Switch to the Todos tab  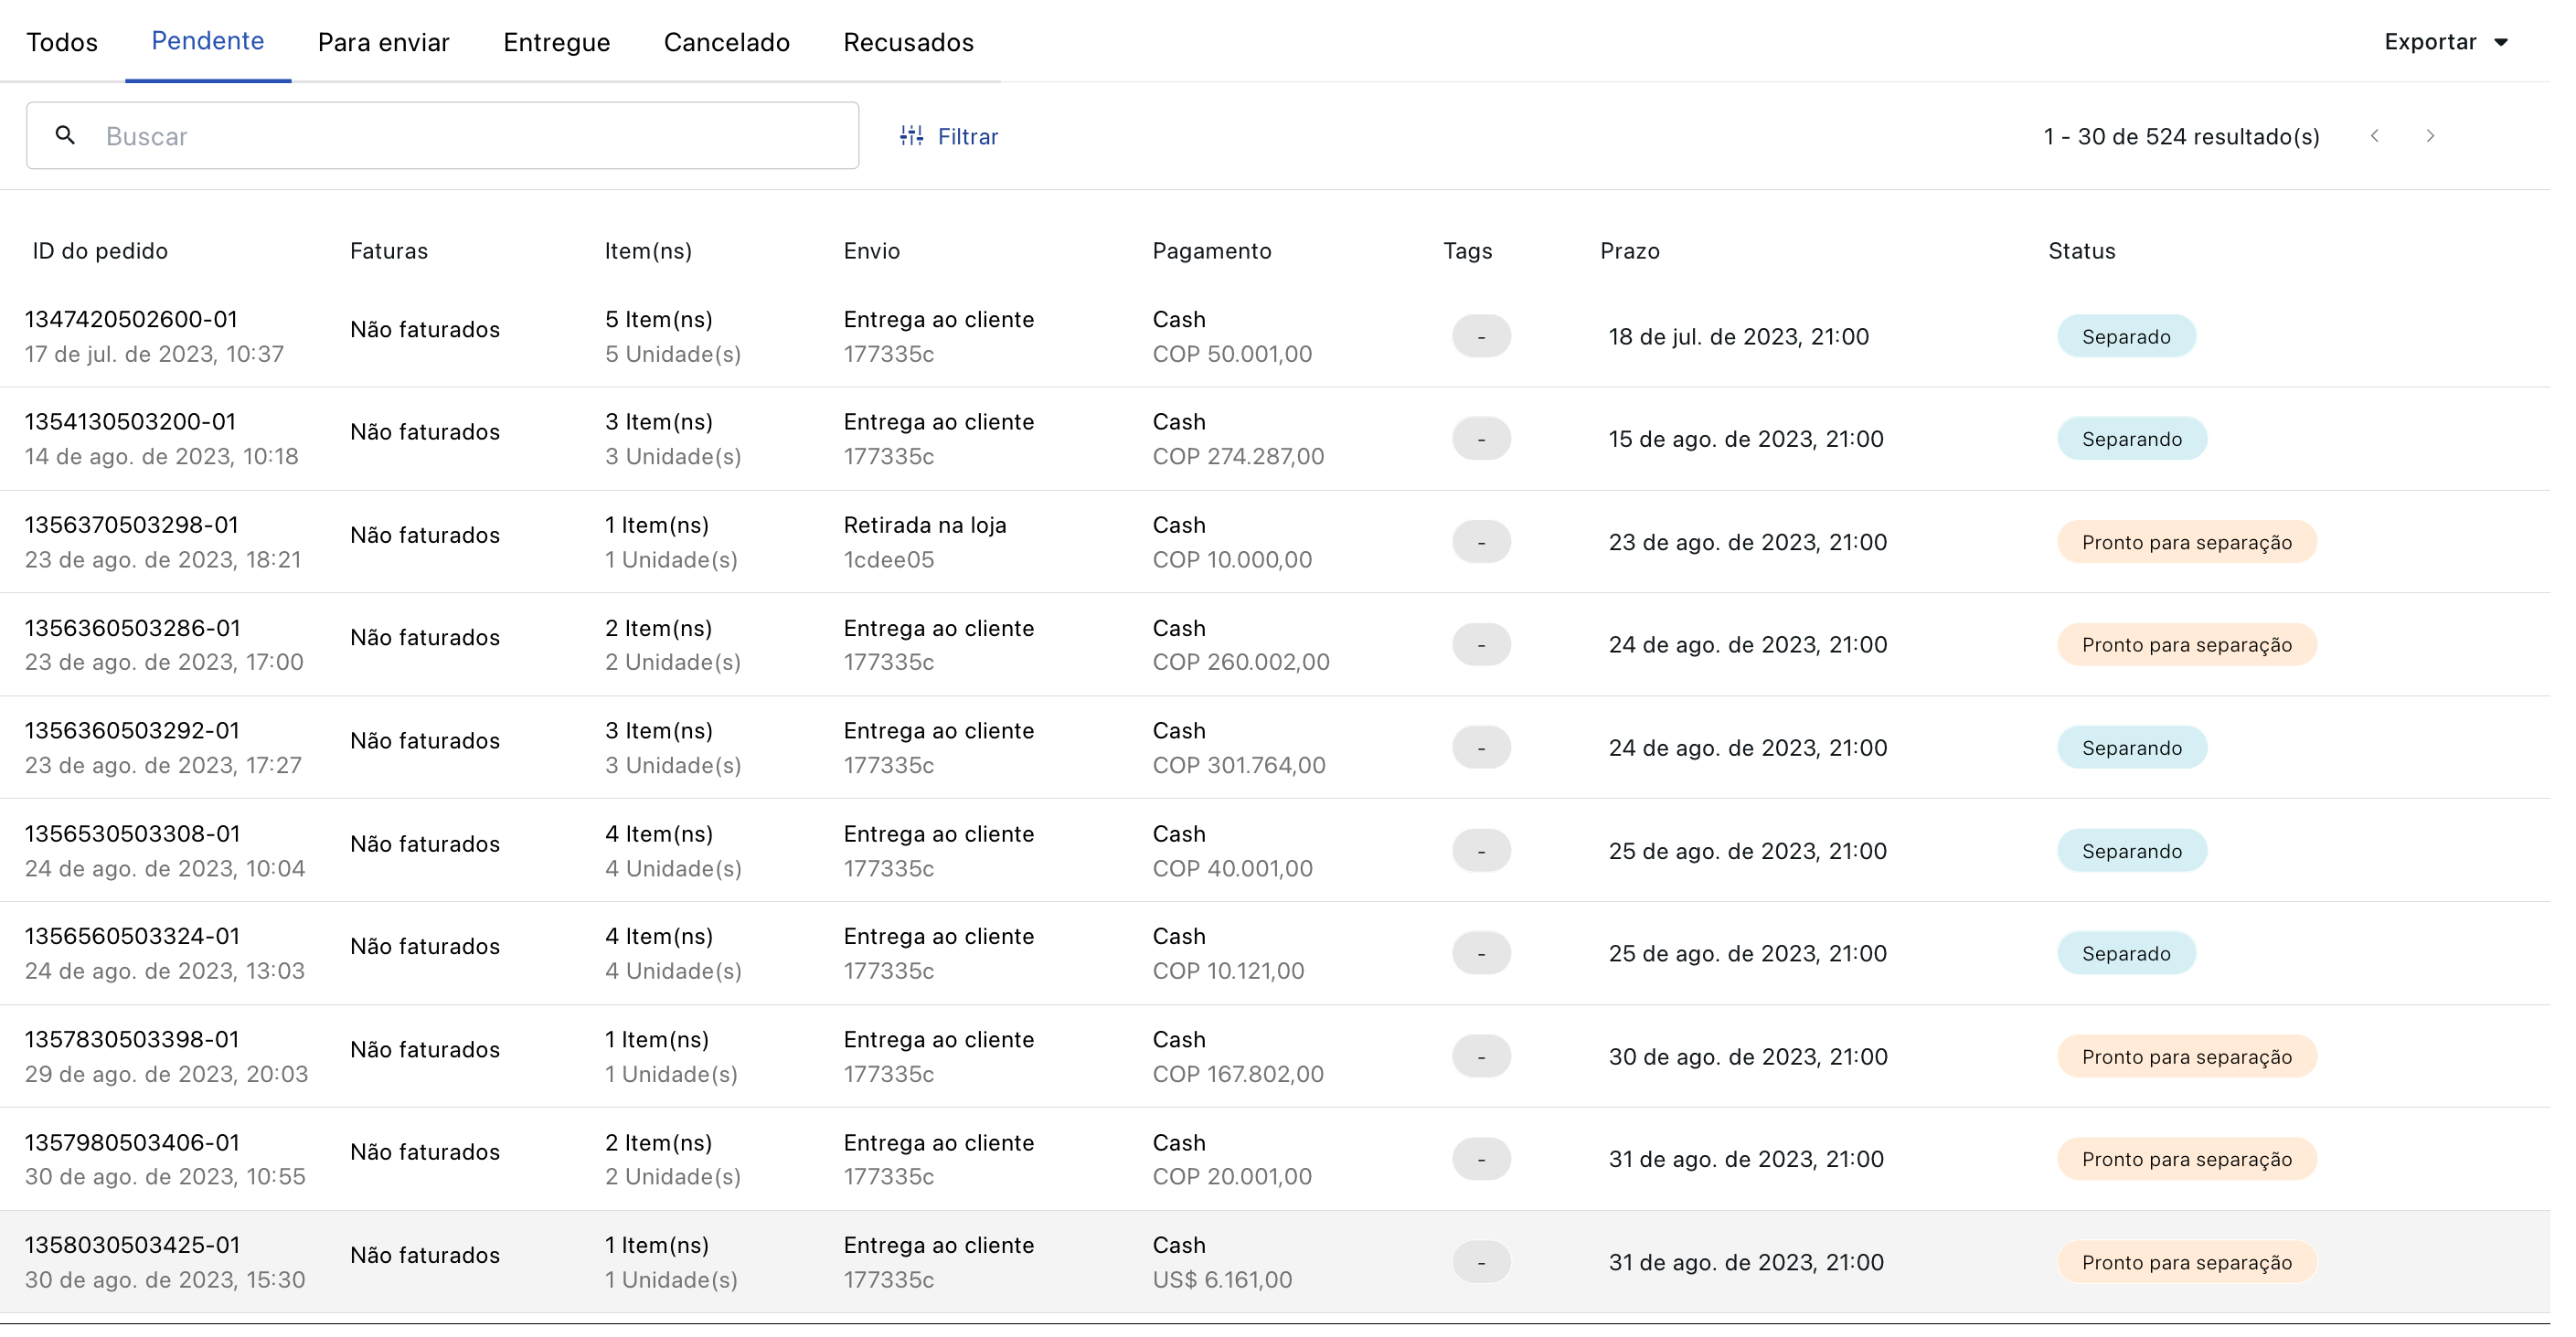click(x=62, y=42)
